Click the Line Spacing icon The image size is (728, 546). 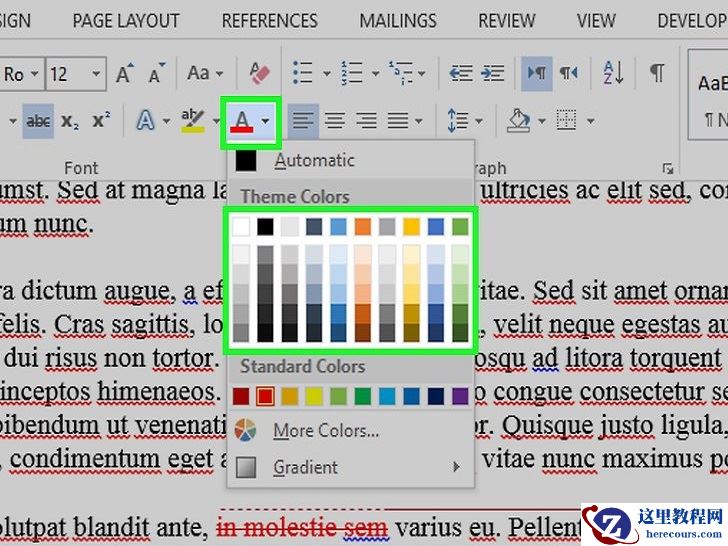click(457, 121)
